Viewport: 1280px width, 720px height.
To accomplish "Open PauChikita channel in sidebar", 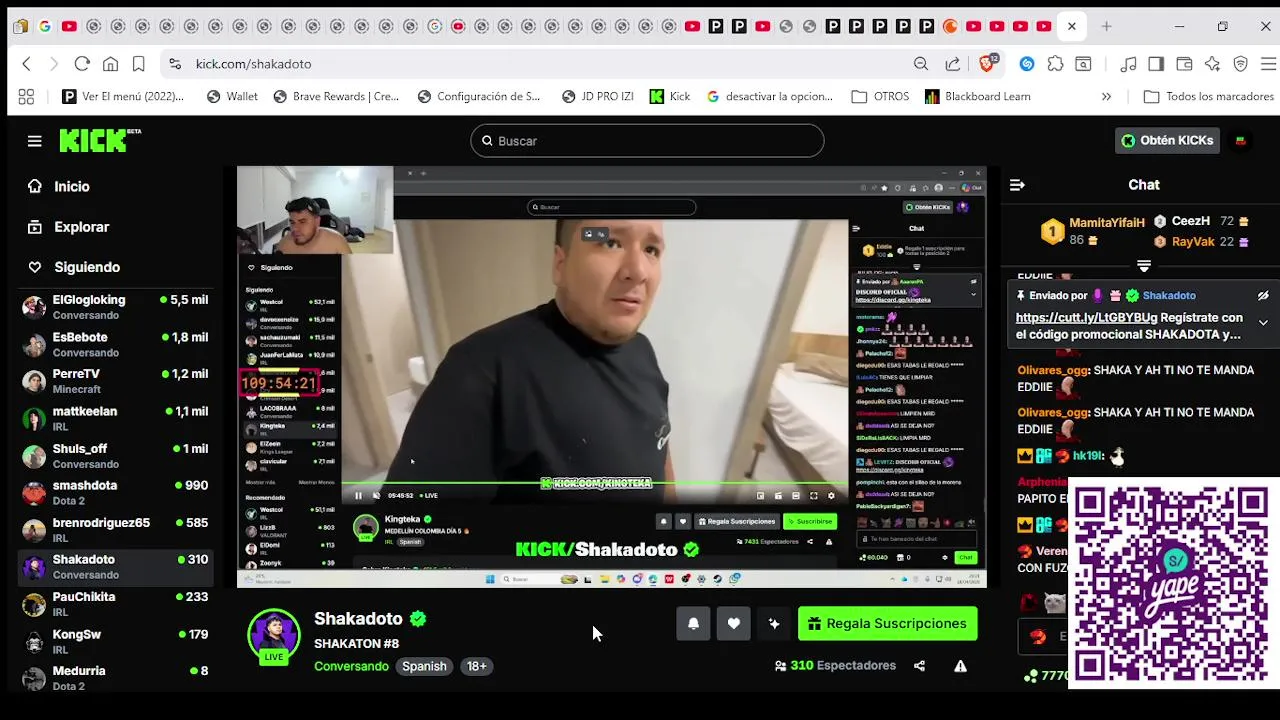I will [117, 604].
